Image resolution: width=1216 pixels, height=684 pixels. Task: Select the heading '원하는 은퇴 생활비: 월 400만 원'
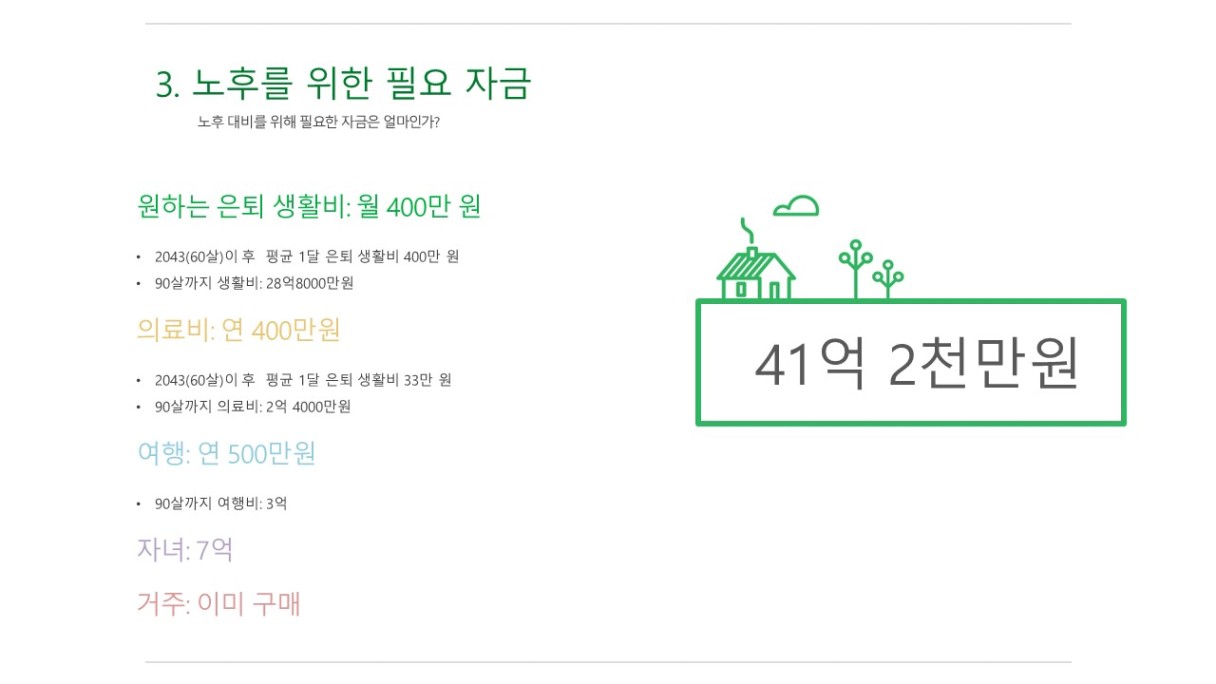pyautogui.click(x=309, y=207)
